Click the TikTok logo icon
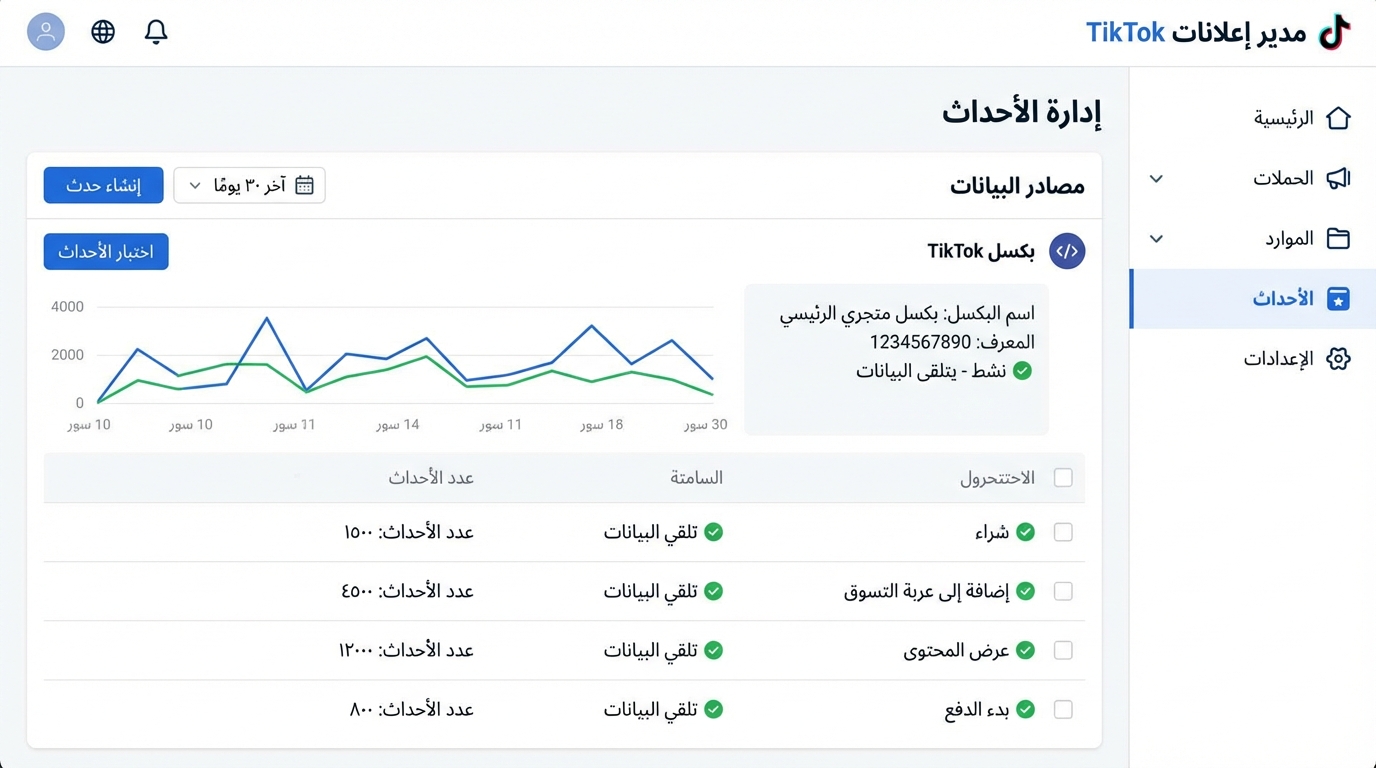Viewport: 1376px width, 768px height. (x=1334, y=32)
